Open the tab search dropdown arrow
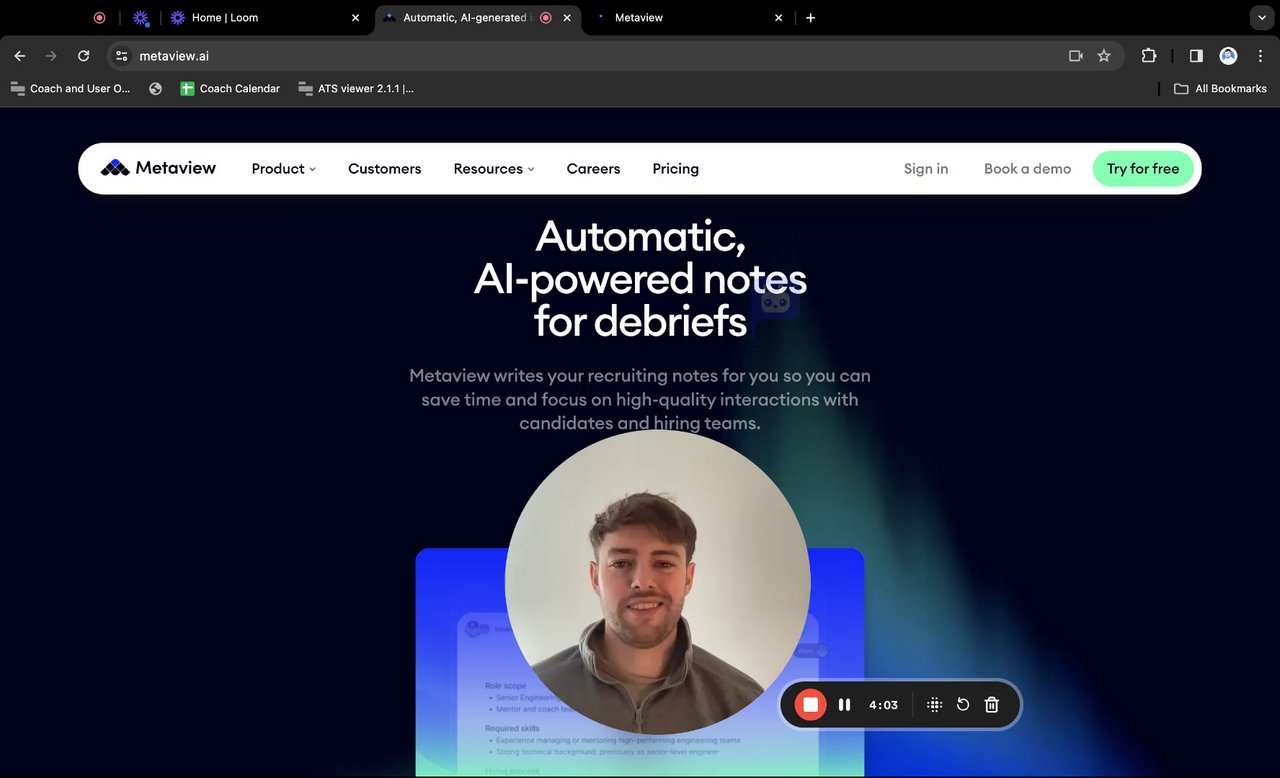 1260,18
